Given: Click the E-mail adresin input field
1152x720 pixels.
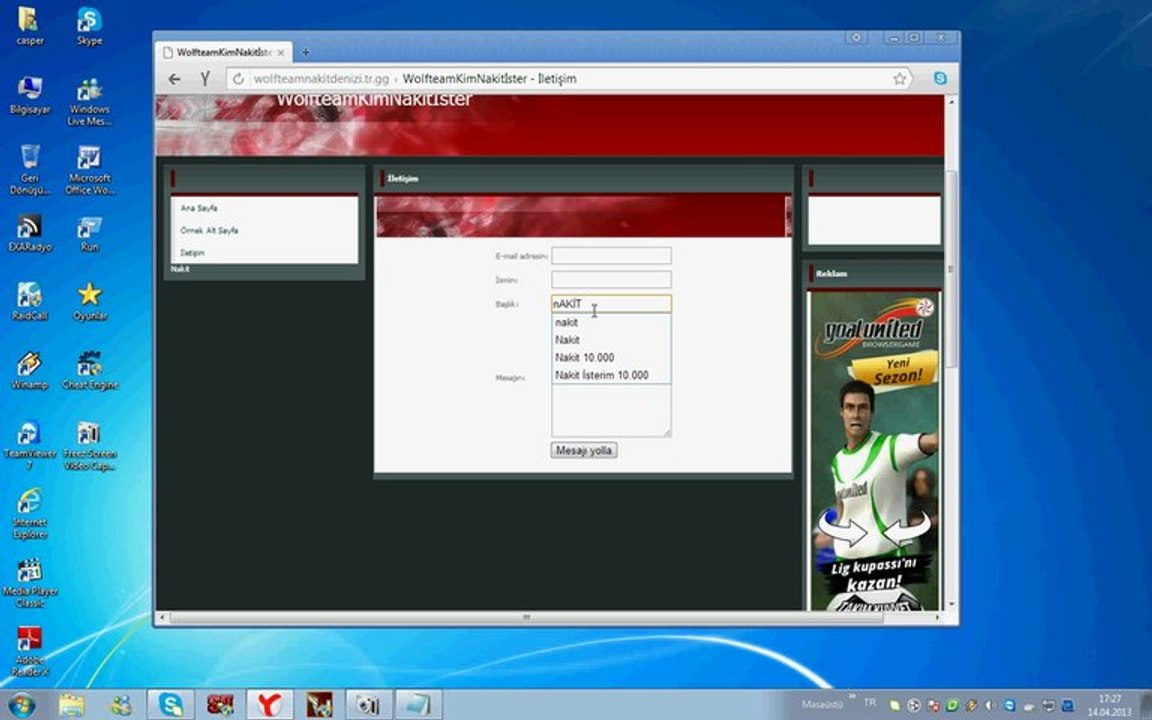Looking at the screenshot, I should (x=611, y=256).
